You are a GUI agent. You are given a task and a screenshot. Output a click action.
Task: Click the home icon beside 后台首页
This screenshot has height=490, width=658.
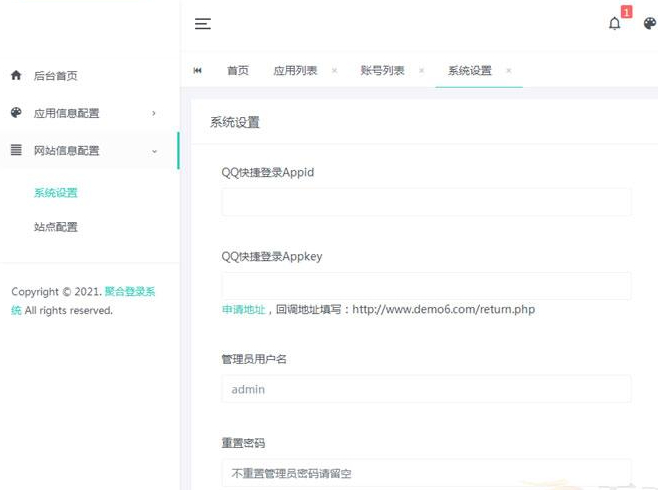coord(16,75)
